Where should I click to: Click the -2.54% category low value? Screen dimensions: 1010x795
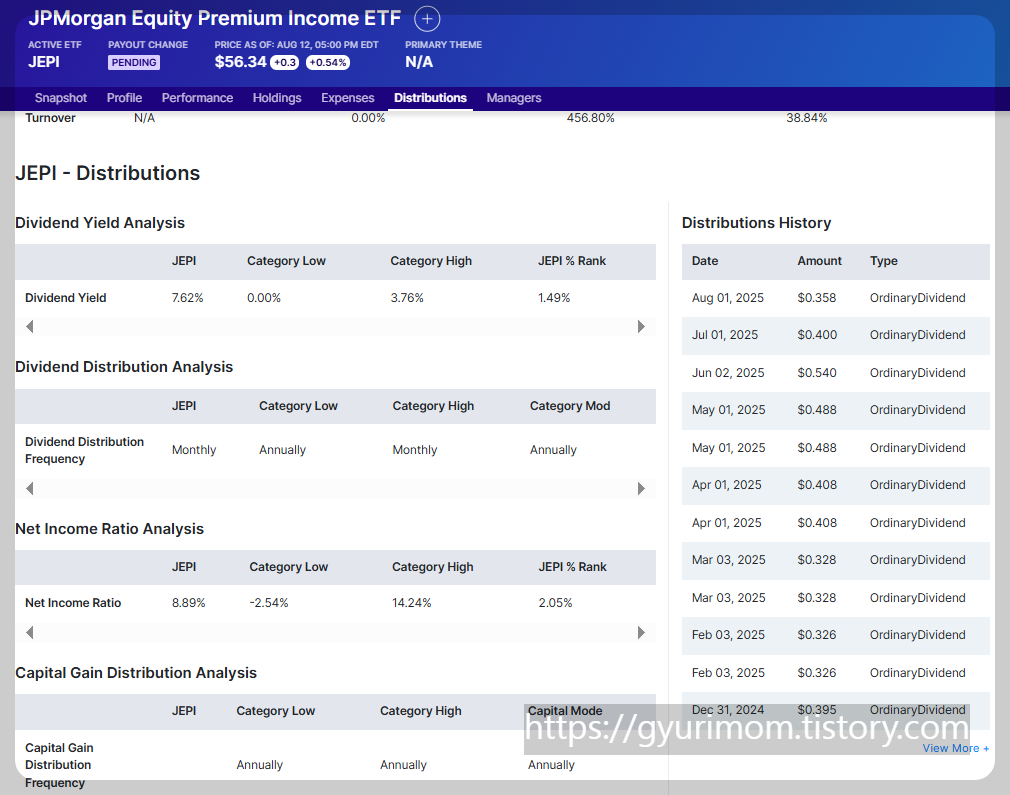point(269,603)
